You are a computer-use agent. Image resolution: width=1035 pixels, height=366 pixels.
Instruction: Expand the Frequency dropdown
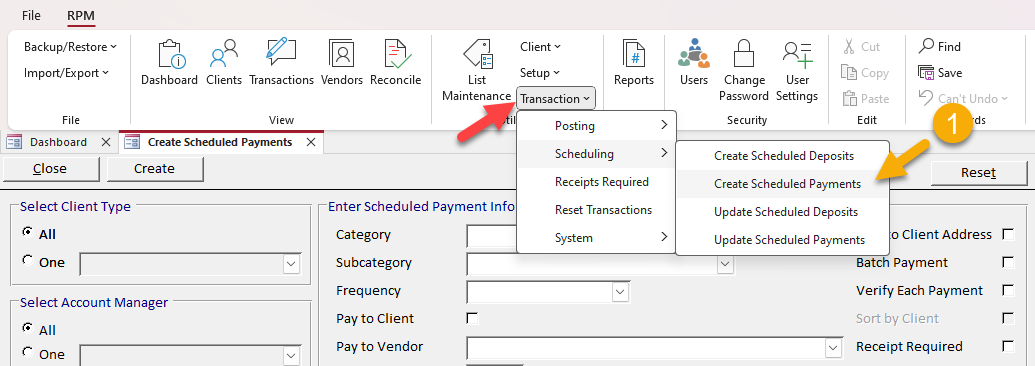620,291
